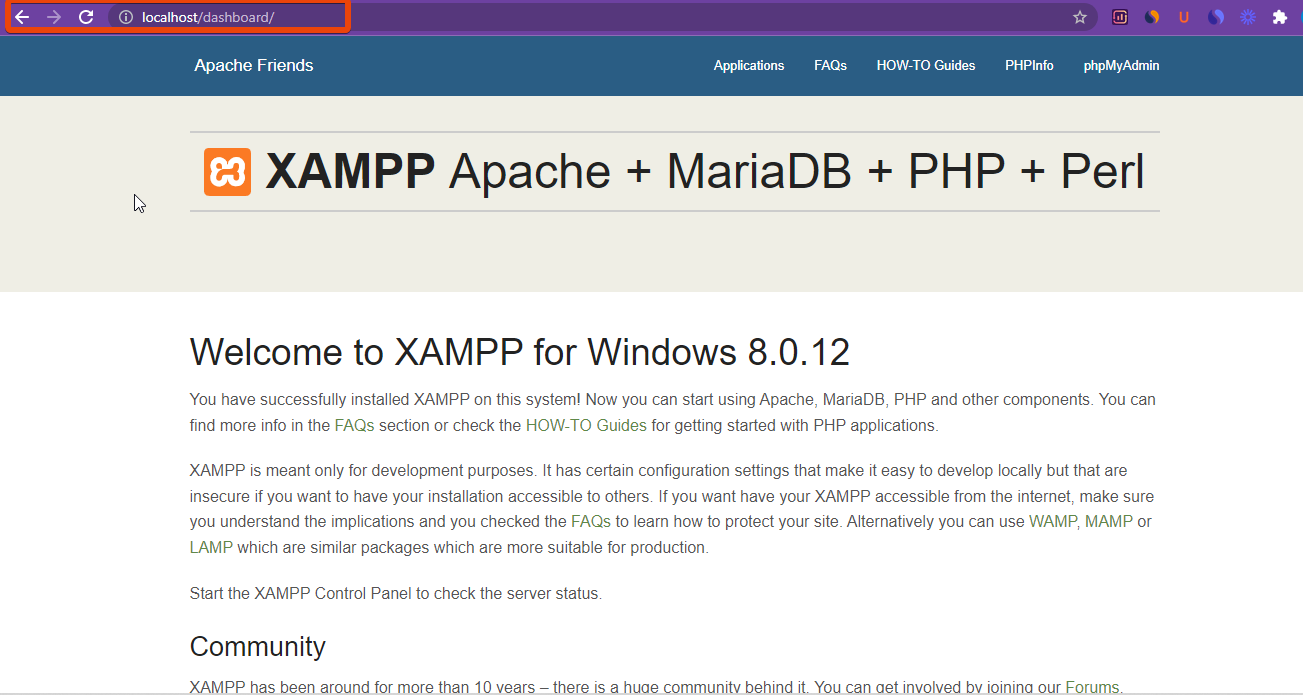Open the Forums link under Community
Image resolution: width=1303 pixels, height=695 pixels.
coord(1092,687)
